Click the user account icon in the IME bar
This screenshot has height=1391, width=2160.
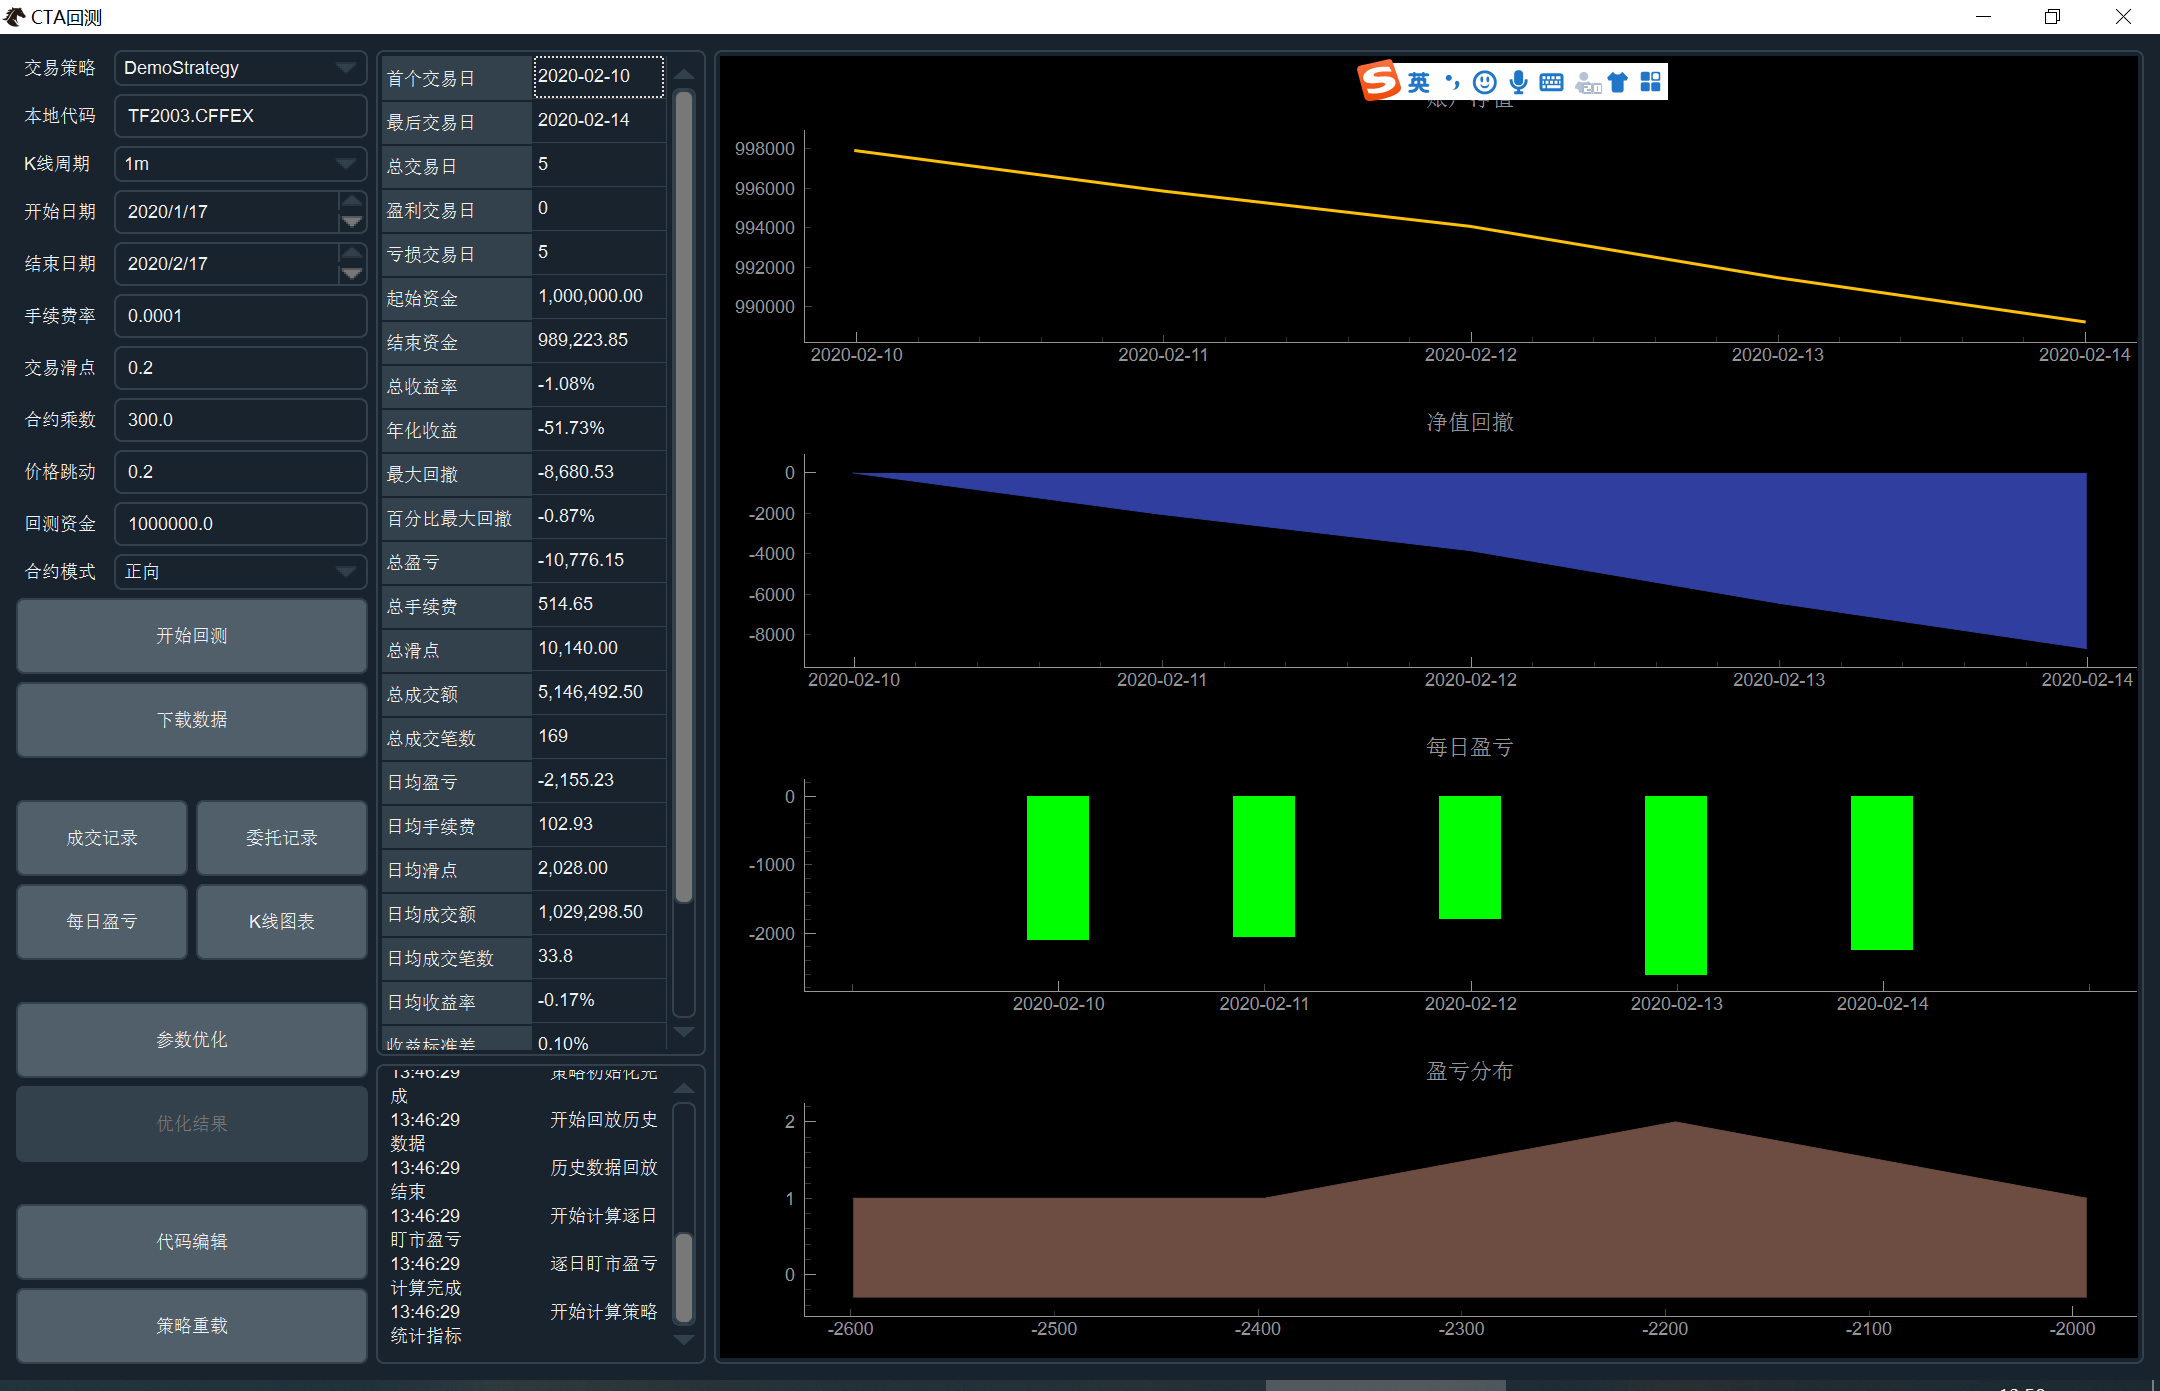coord(1586,83)
